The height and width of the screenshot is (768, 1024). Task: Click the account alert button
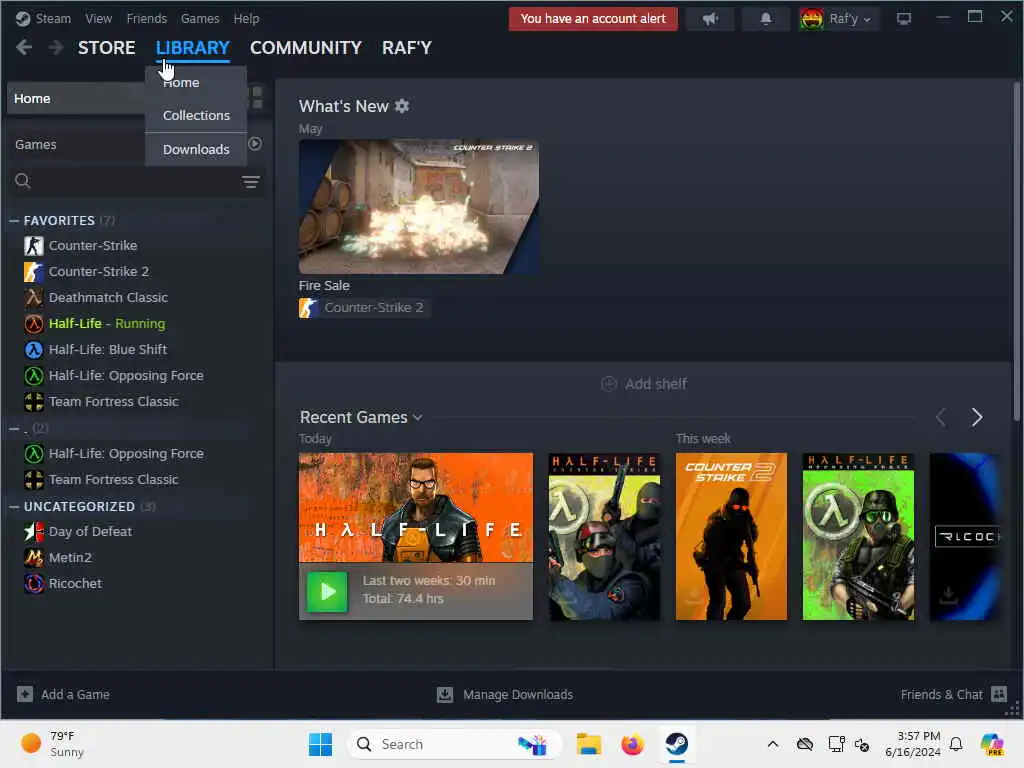click(593, 19)
